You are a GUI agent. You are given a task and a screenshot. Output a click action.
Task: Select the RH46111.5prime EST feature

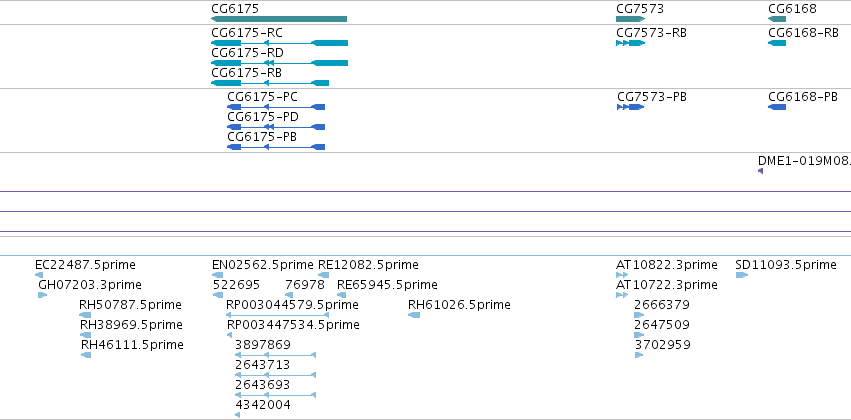pyautogui.click(x=86, y=355)
